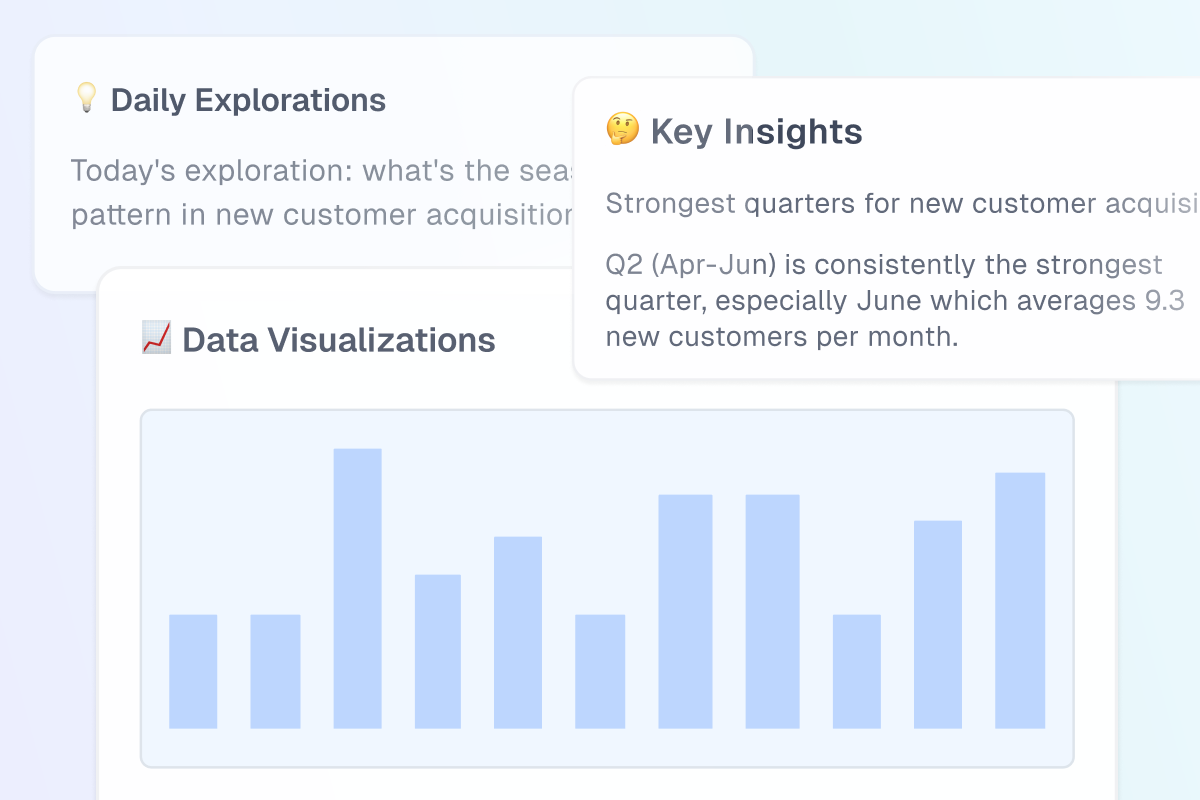Open the Key Insights card title
Image resolution: width=1200 pixels, height=800 pixels.
[x=756, y=131]
